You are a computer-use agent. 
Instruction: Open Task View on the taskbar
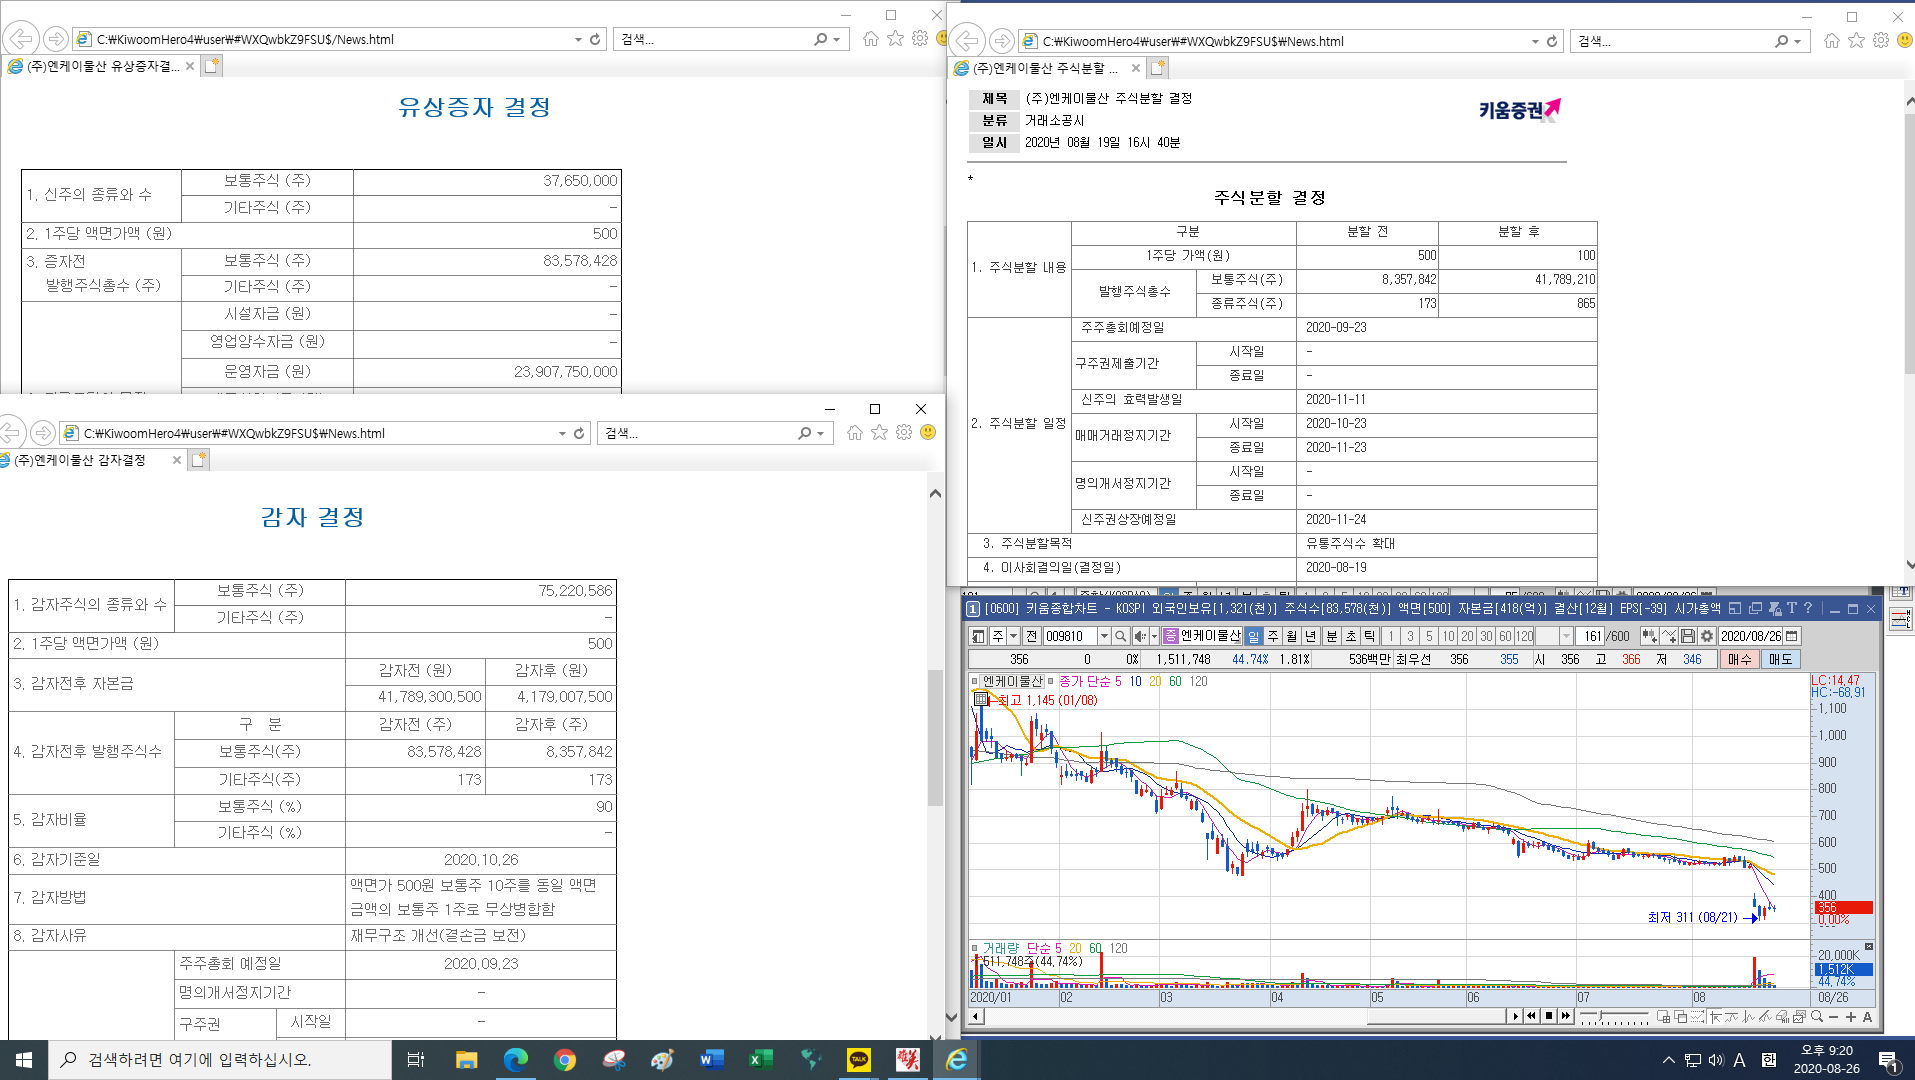pyautogui.click(x=416, y=1060)
